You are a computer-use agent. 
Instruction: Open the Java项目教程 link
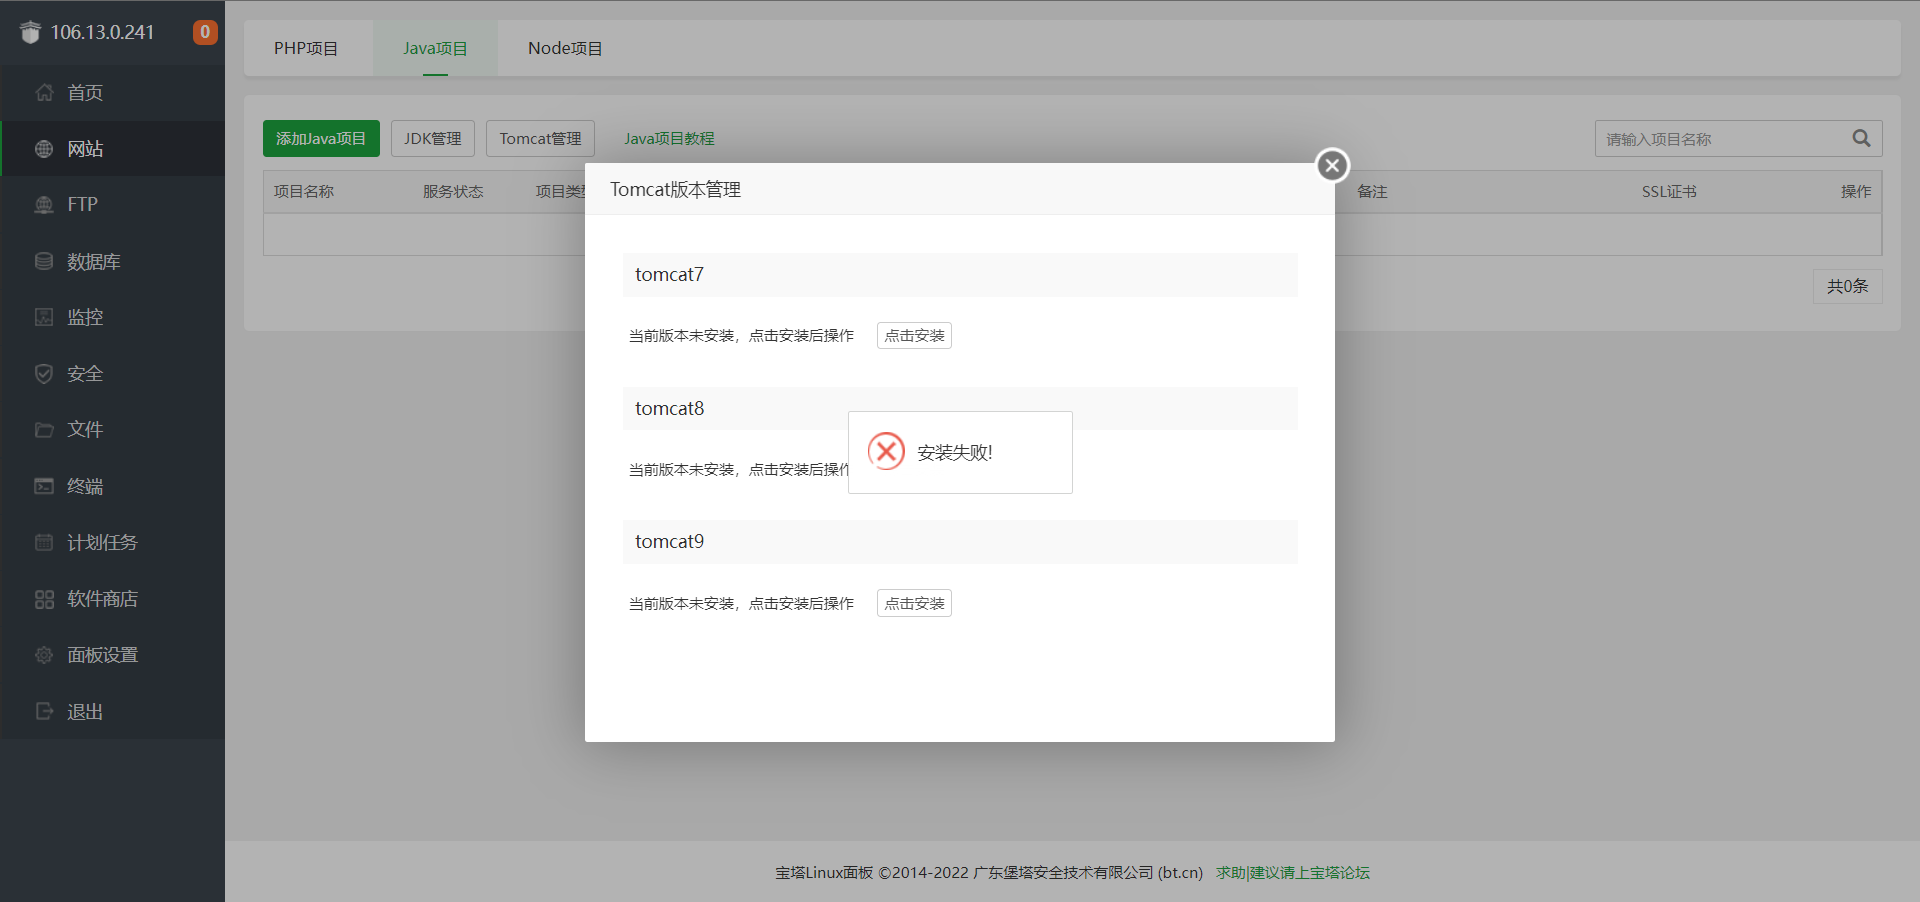click(x=669, y=139)
